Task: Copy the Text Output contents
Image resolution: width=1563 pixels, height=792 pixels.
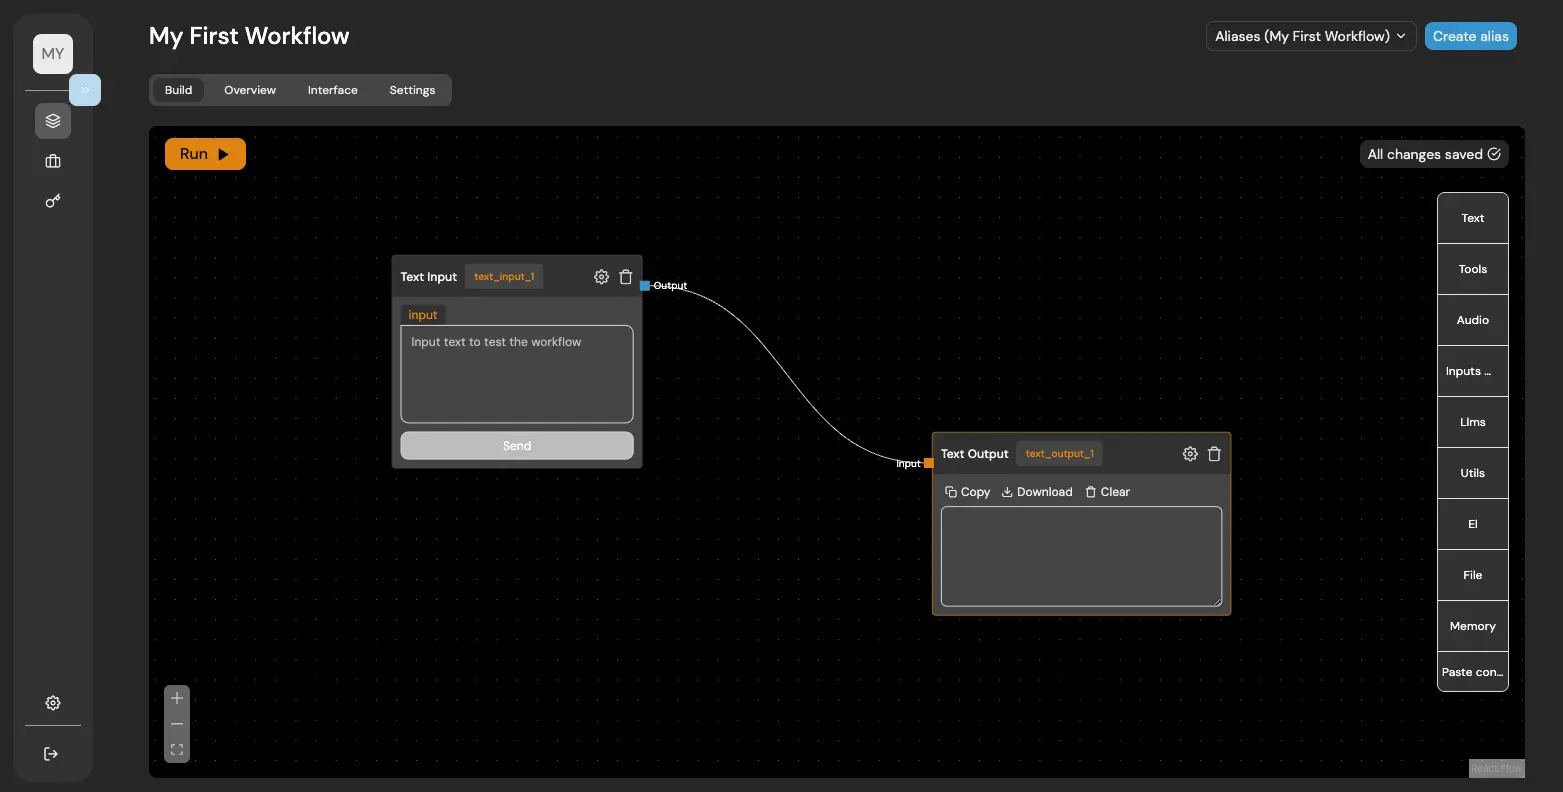Action: pyautogui.click(x=967, y=492)
